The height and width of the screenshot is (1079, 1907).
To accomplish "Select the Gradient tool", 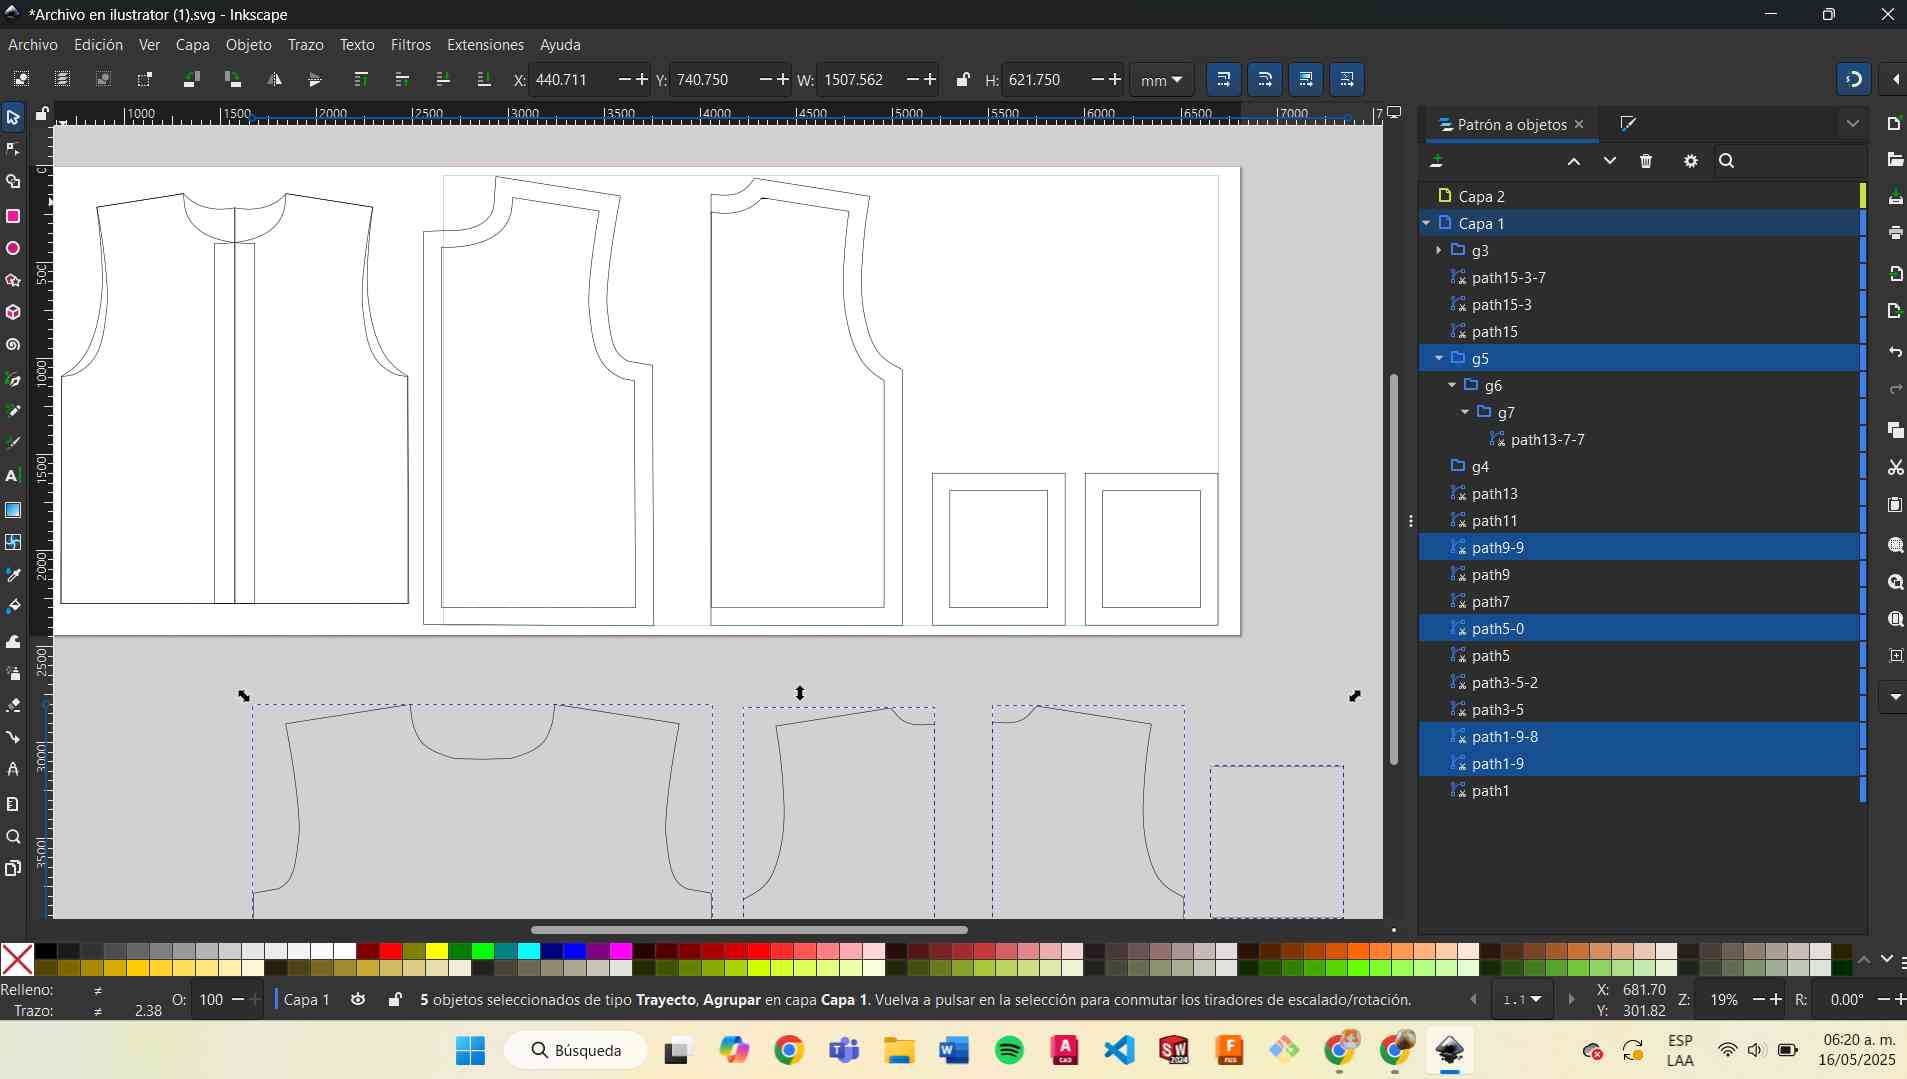I will 13,510.
